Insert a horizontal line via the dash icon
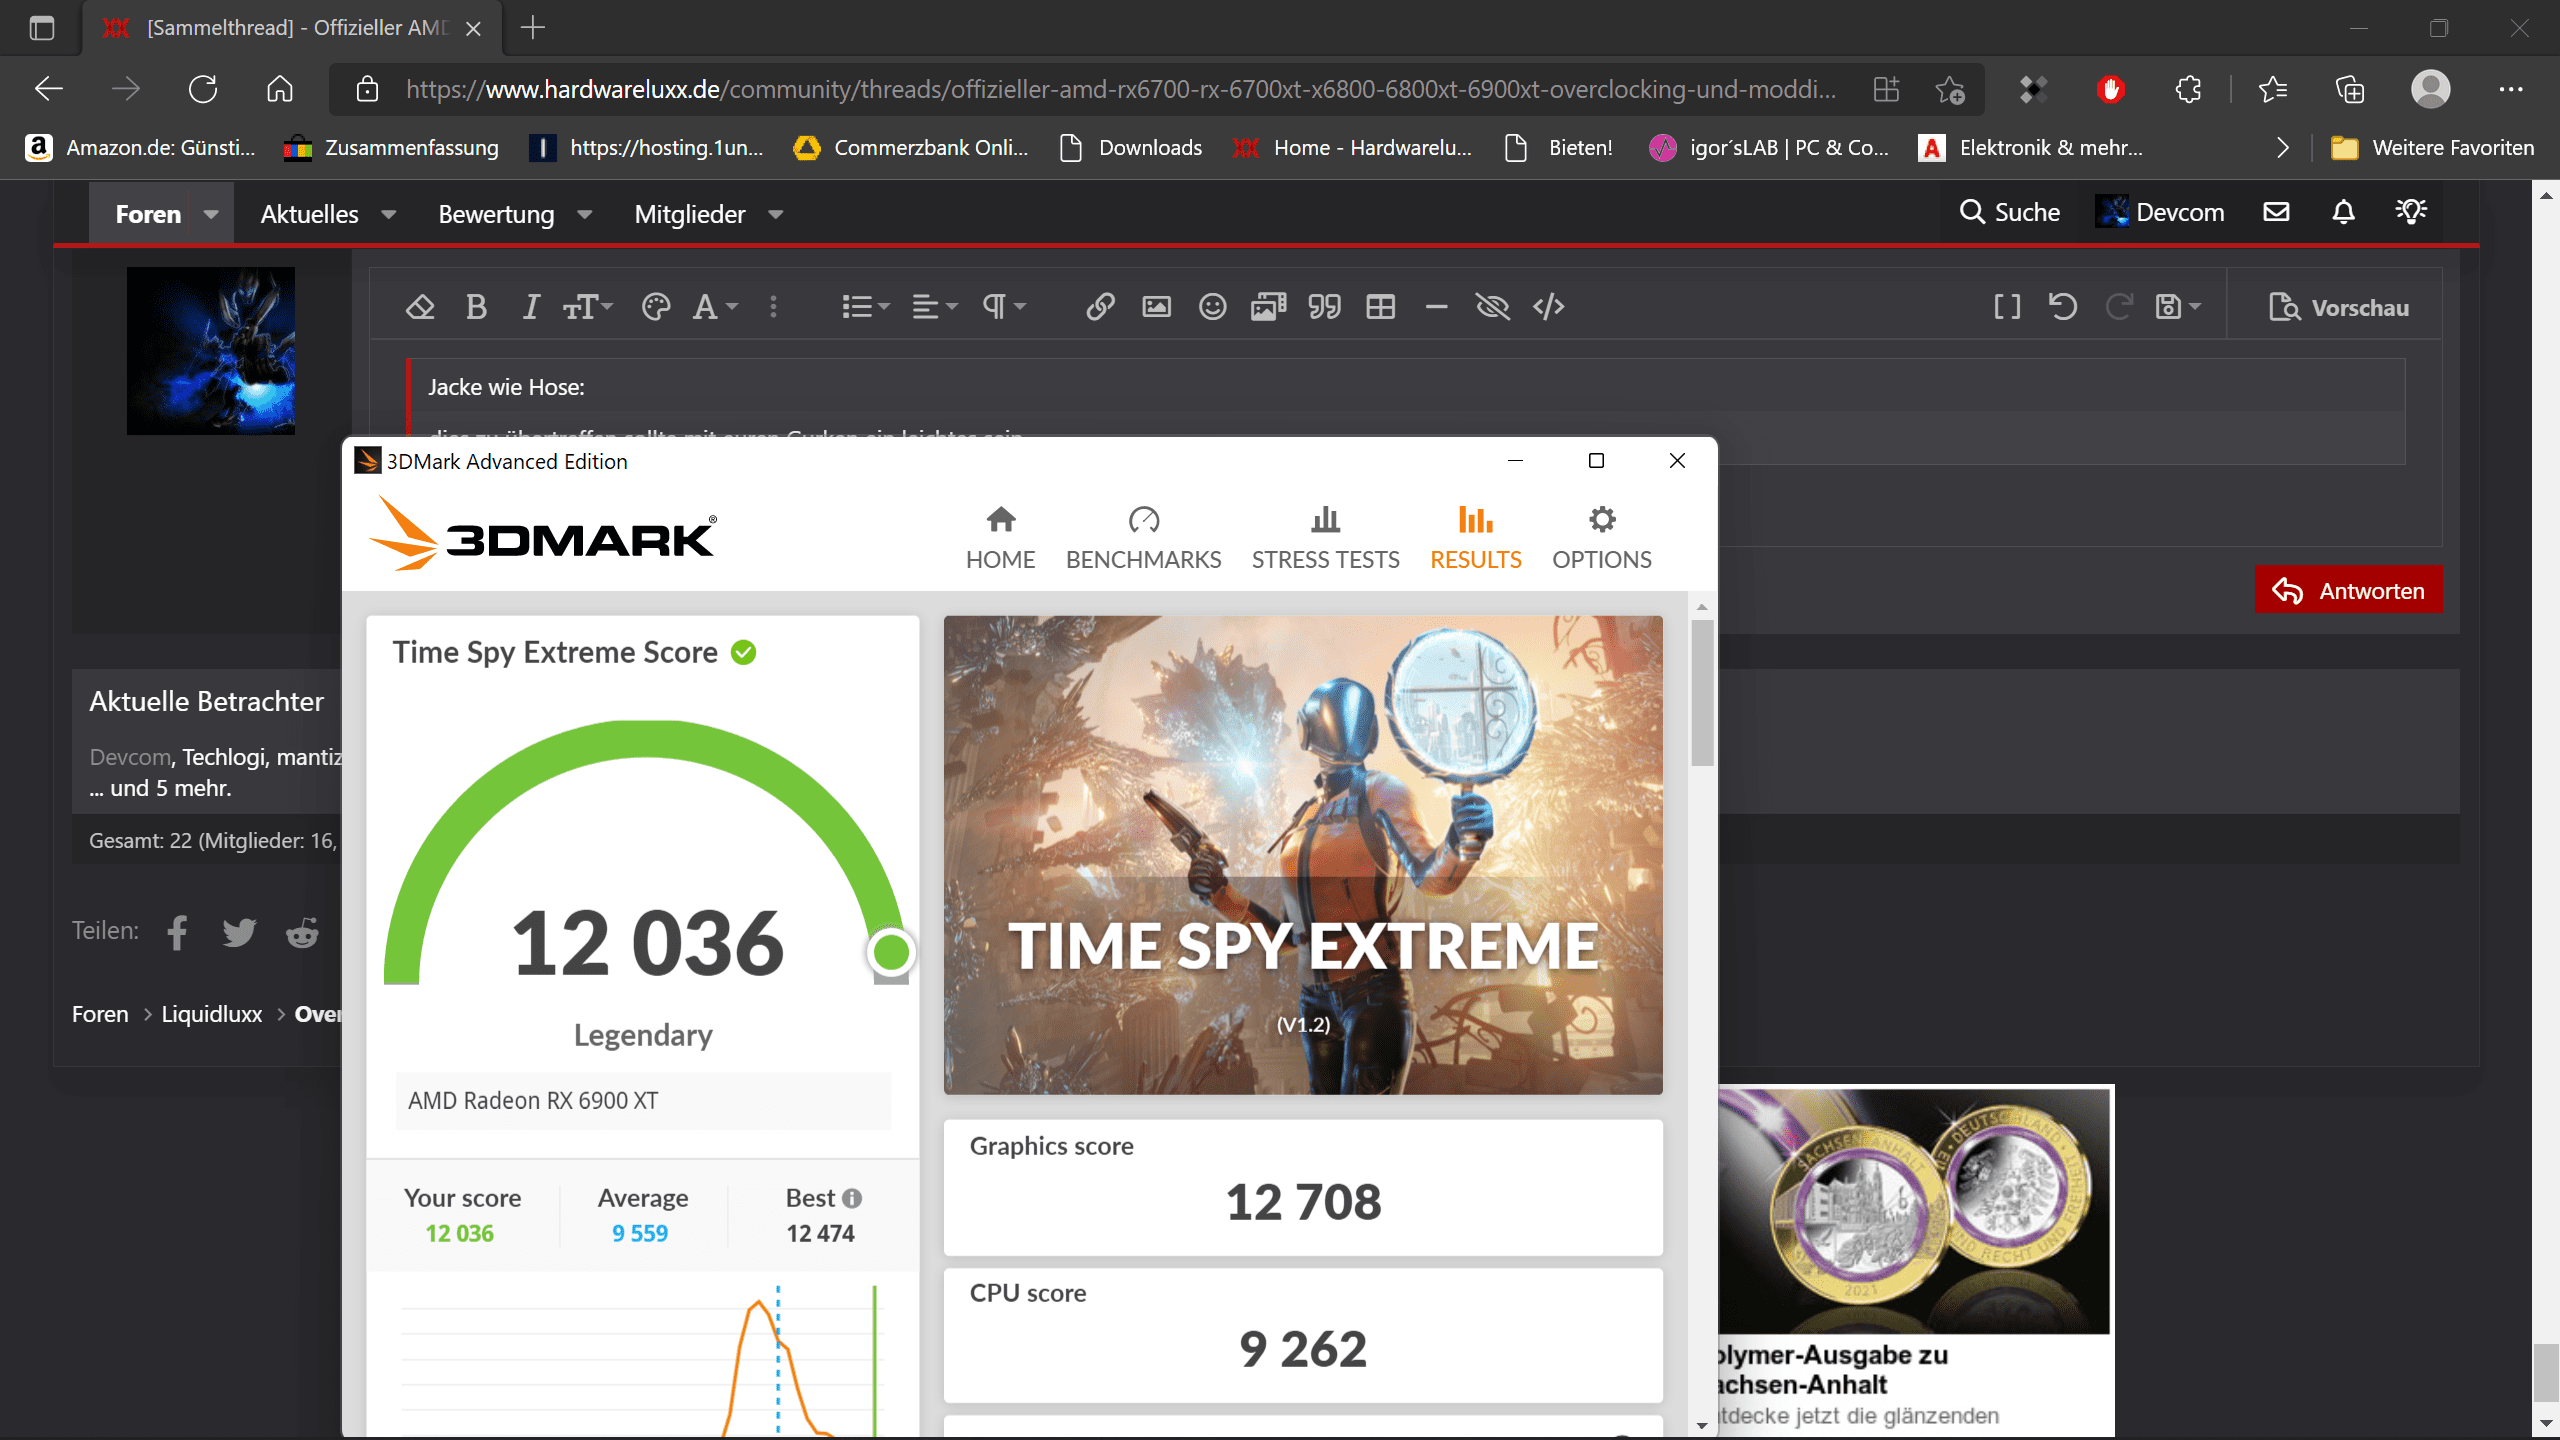 point(1436,307)
